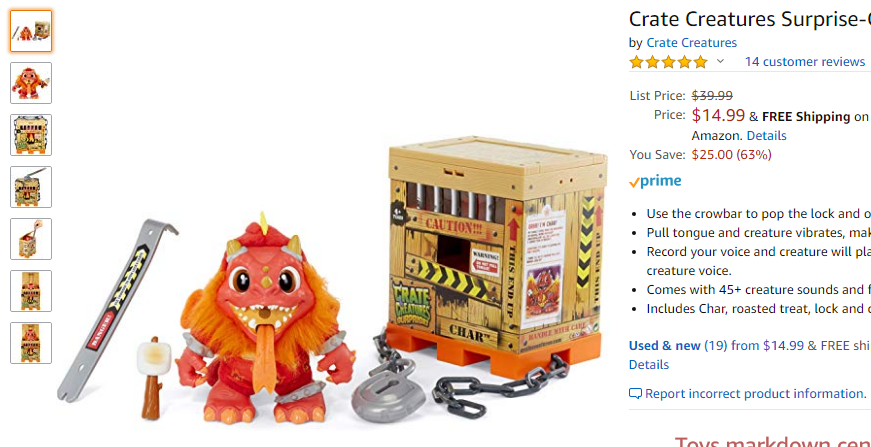The image size is (871, 447).
Task: Click Details link below used offers
Action: point(649,365)
